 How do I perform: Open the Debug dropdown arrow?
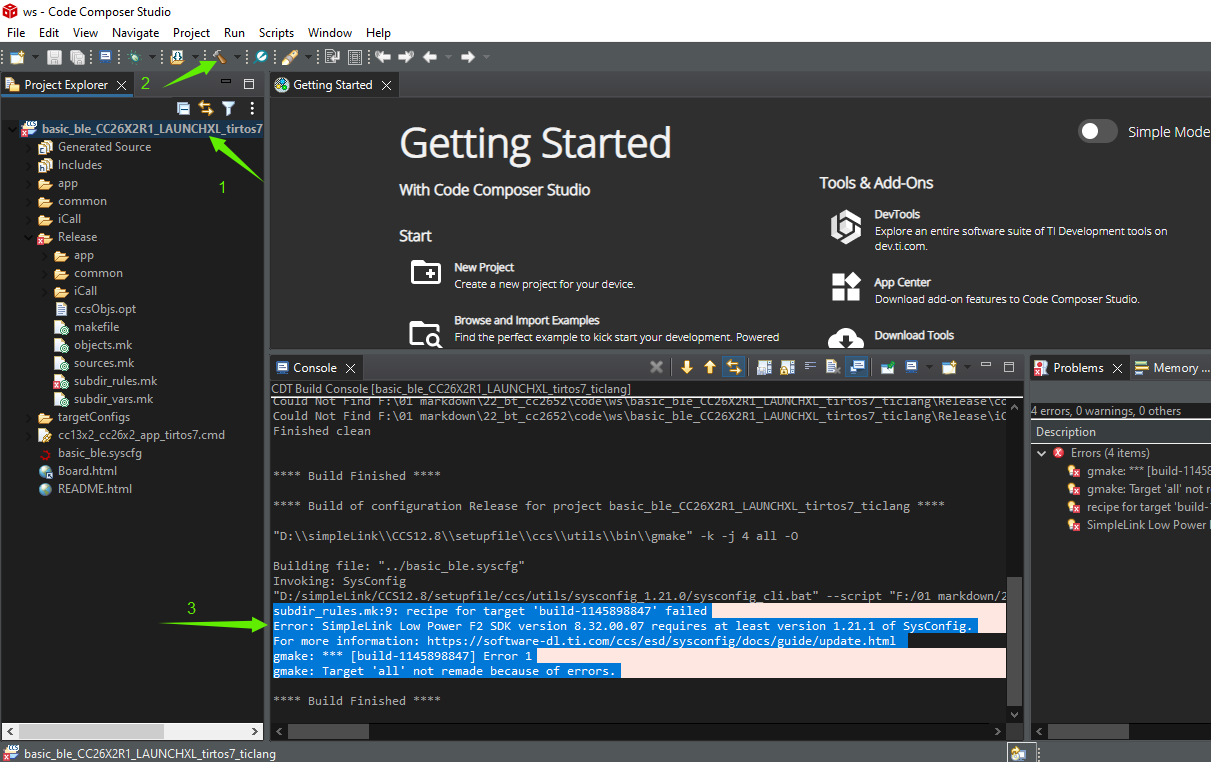click(x=152, y=57)
